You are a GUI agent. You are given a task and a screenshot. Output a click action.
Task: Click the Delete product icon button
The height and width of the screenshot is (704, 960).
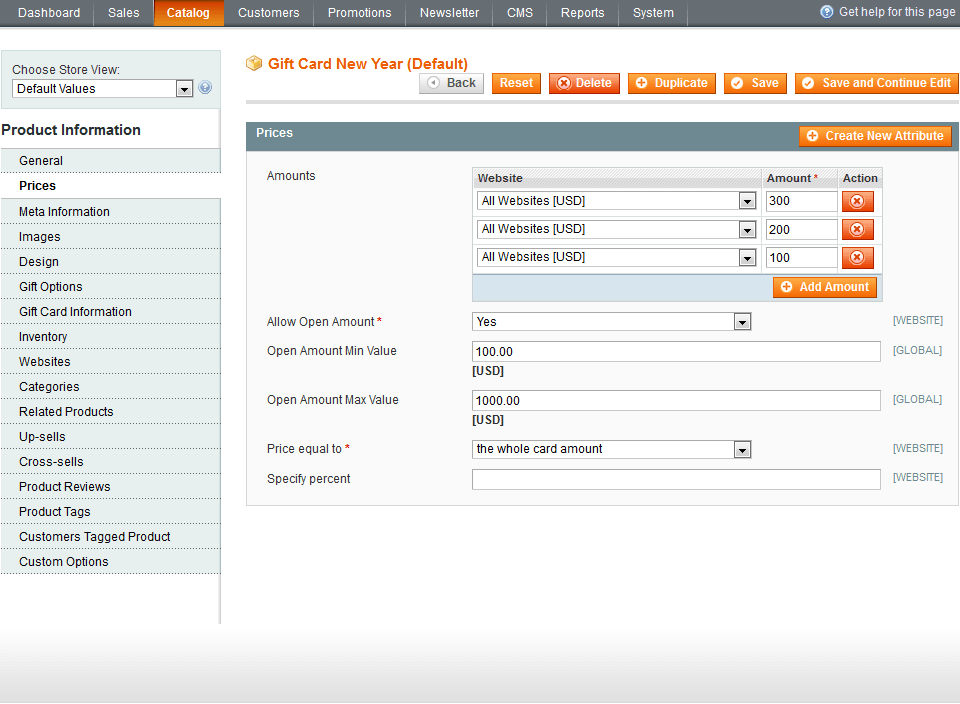point(563,83)
